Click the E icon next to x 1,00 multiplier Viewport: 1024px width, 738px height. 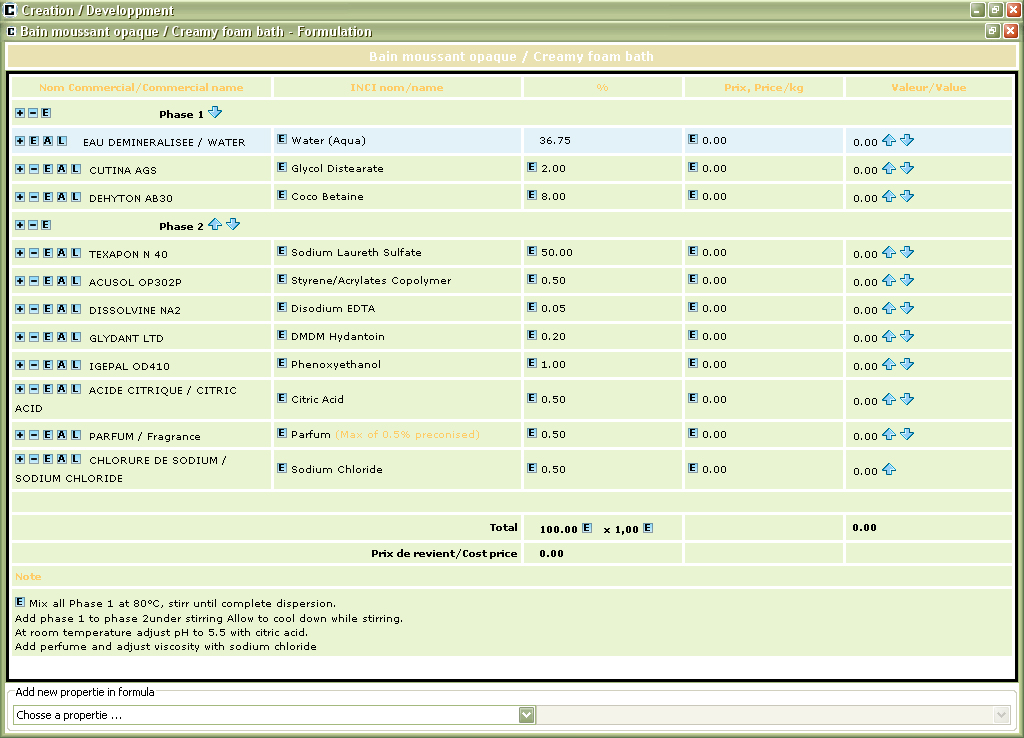648,528
